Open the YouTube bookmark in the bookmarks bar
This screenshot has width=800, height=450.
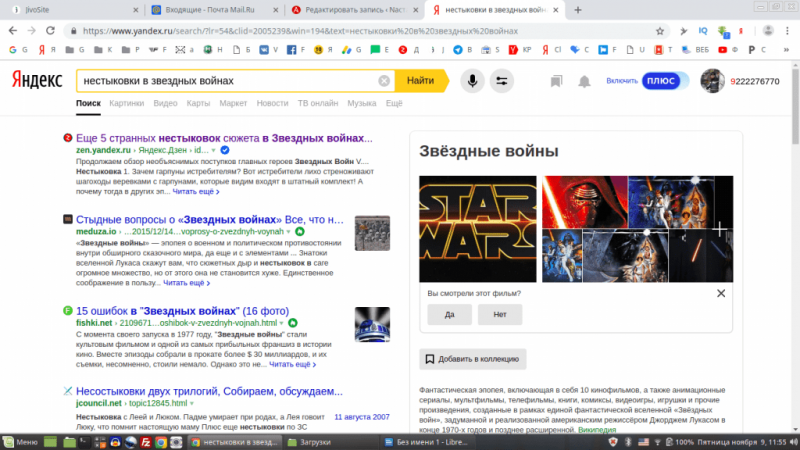point(722,49)
